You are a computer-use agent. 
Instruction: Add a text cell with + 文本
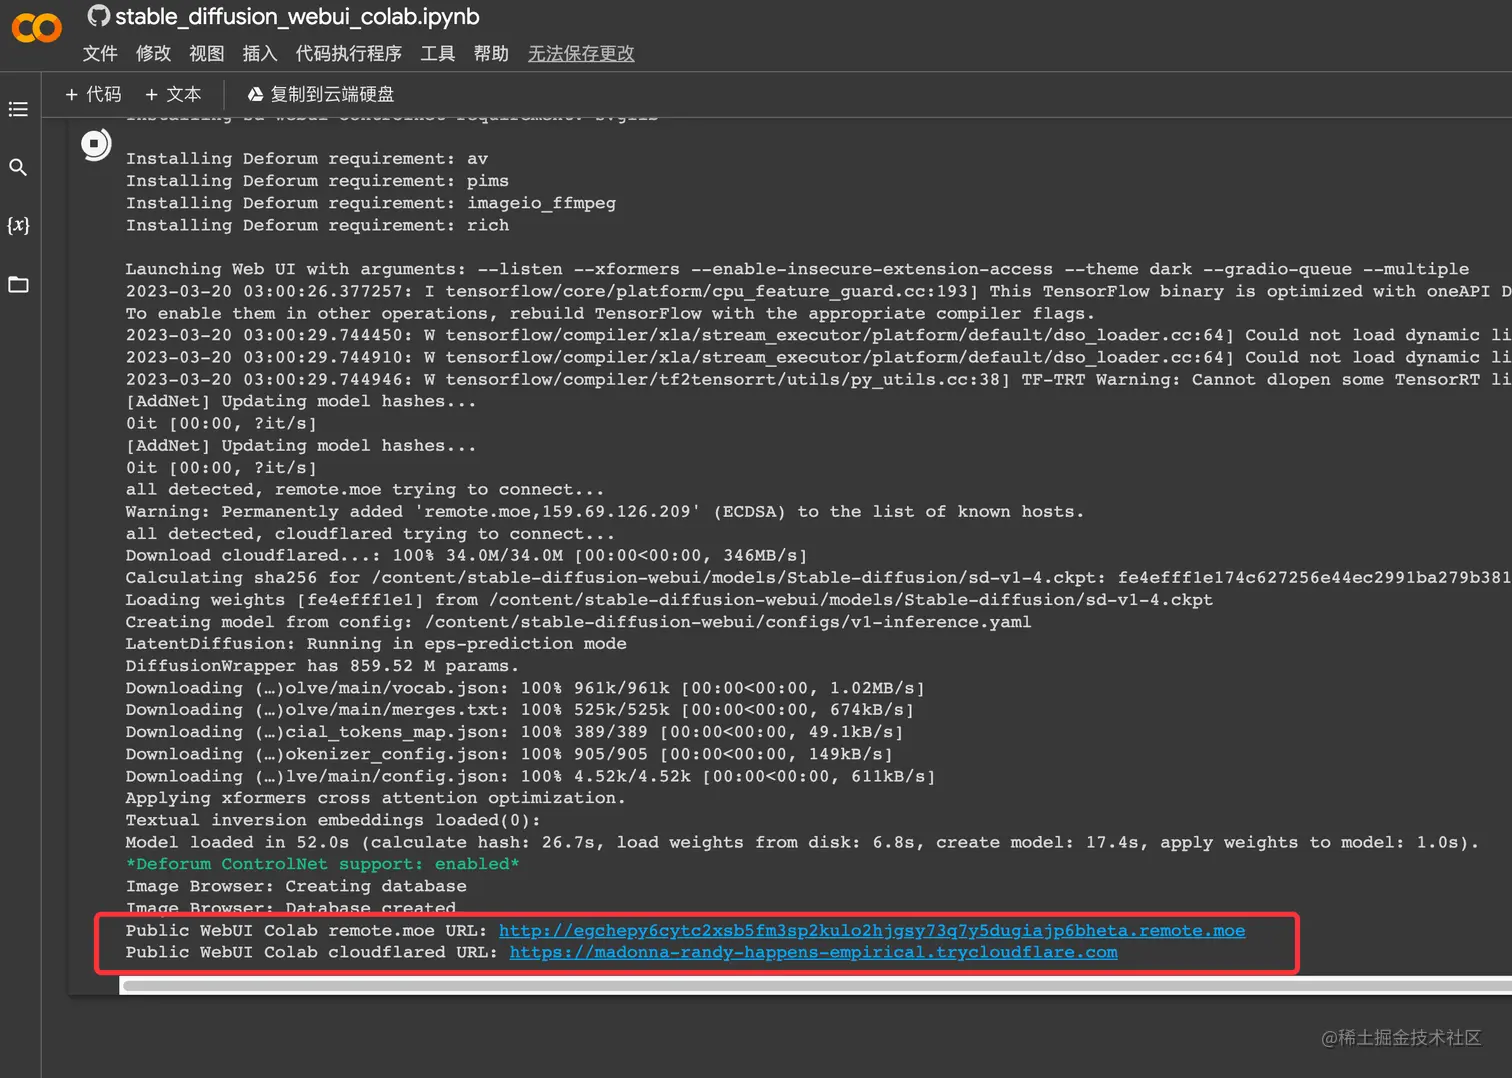(173, 94)
